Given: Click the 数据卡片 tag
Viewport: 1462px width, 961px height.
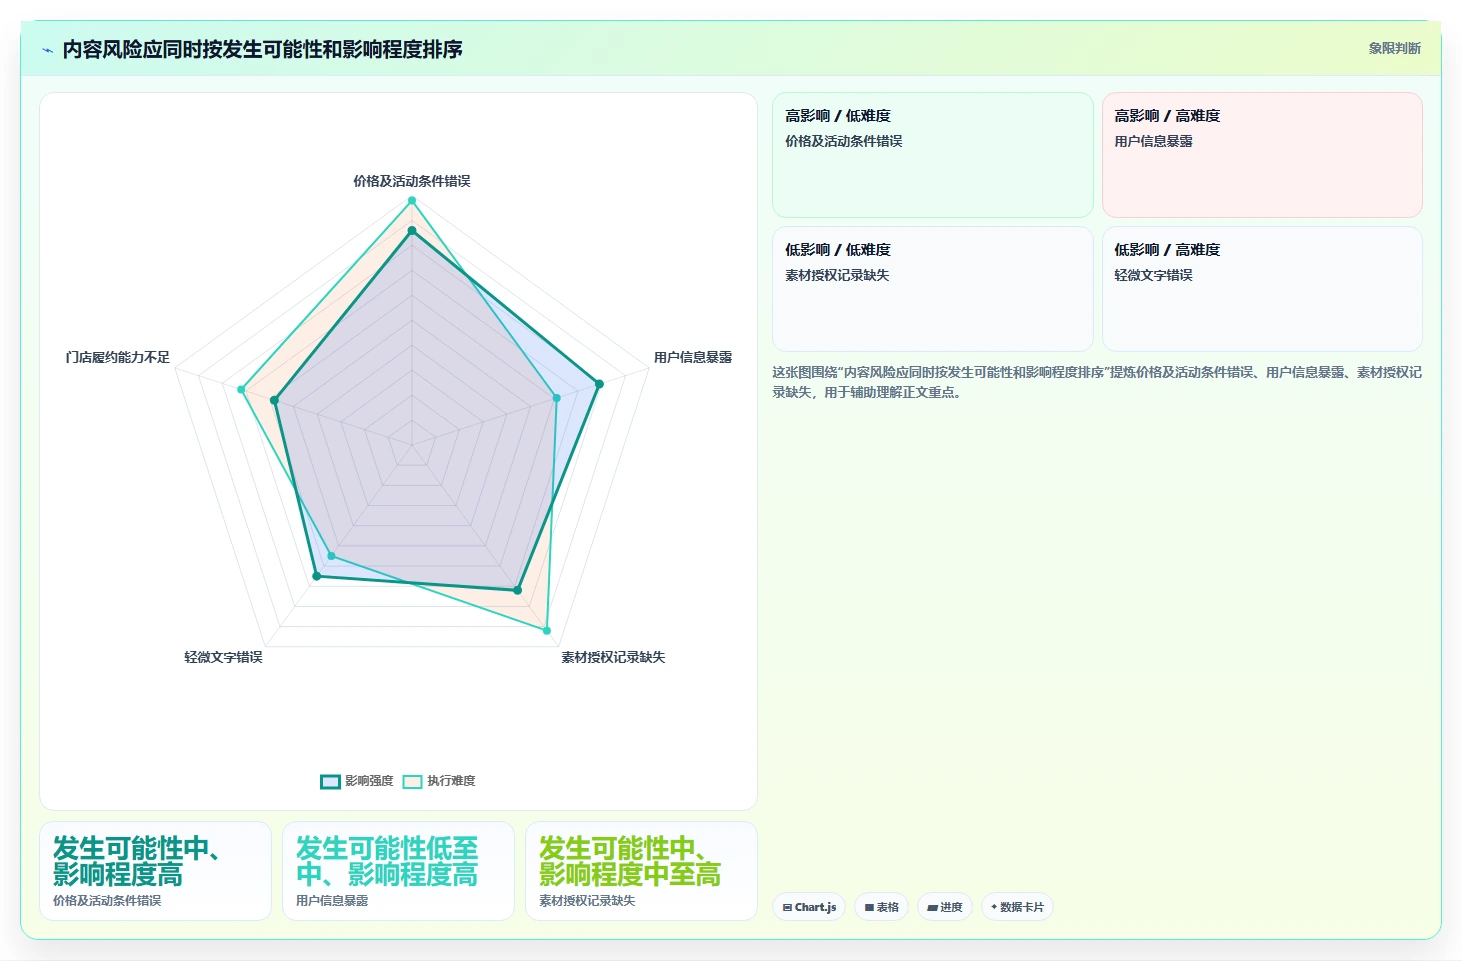Looking at the screenshot, I should (x=1016, y=907).
